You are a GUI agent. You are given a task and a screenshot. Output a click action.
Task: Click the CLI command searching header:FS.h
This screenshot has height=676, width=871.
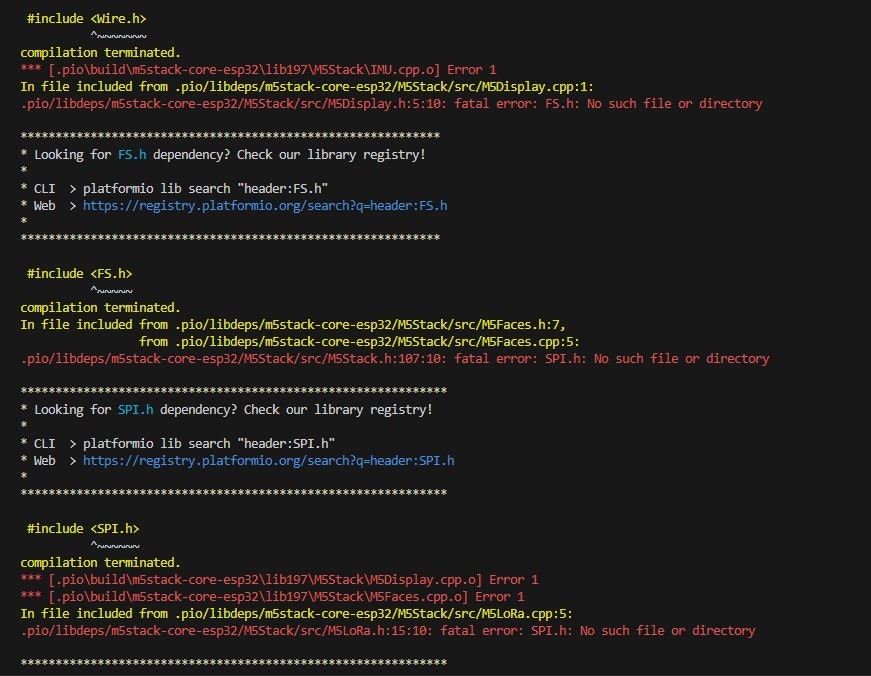[206, 189]
